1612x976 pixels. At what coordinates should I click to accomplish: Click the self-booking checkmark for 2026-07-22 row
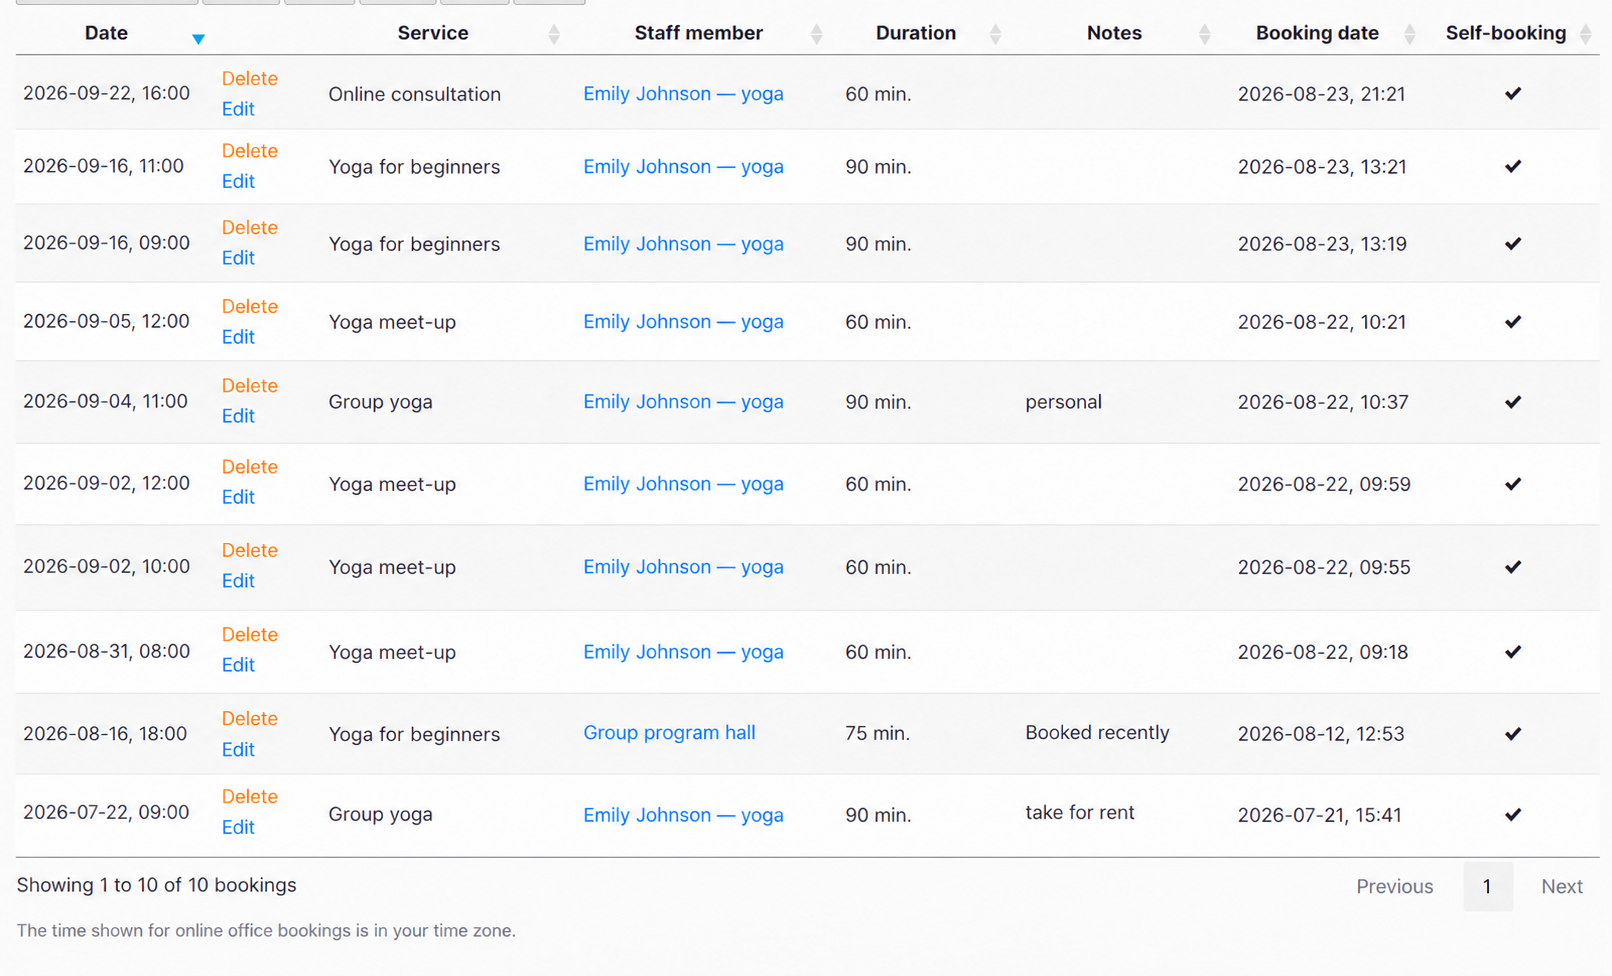pos(1513,814)
